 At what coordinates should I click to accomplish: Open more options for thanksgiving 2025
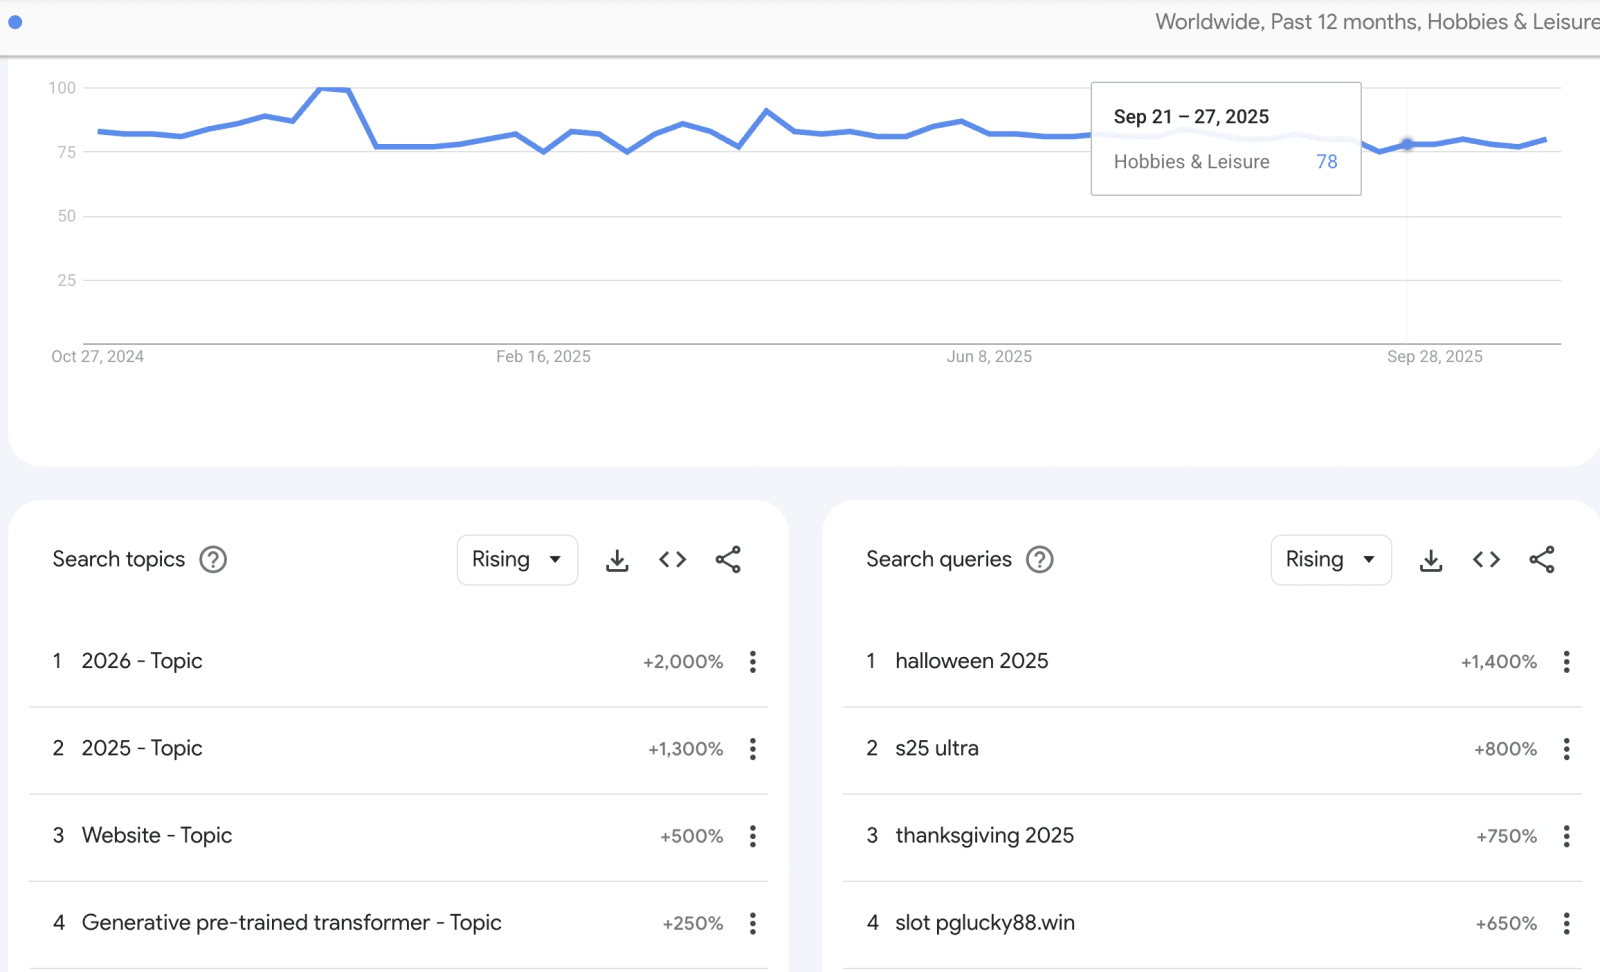(1567, 836)
